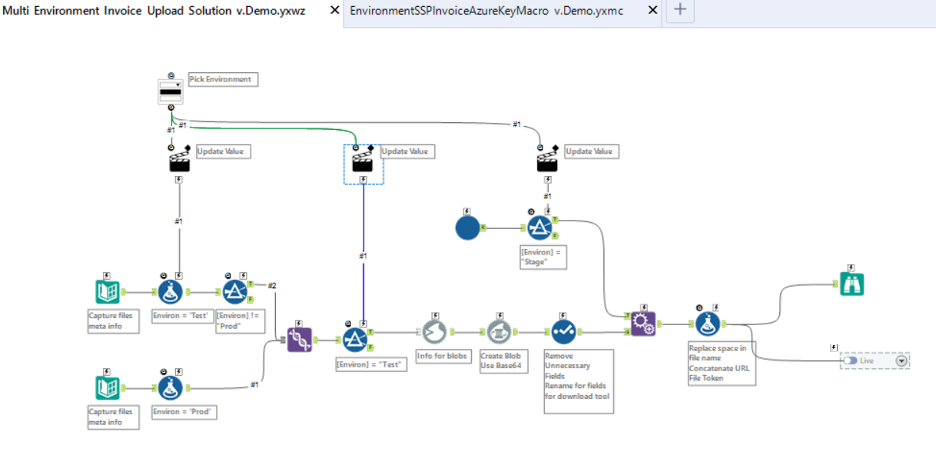Select the Info for blobs tool
Screen dimensions: 936x456
click(x=435, y=331)
